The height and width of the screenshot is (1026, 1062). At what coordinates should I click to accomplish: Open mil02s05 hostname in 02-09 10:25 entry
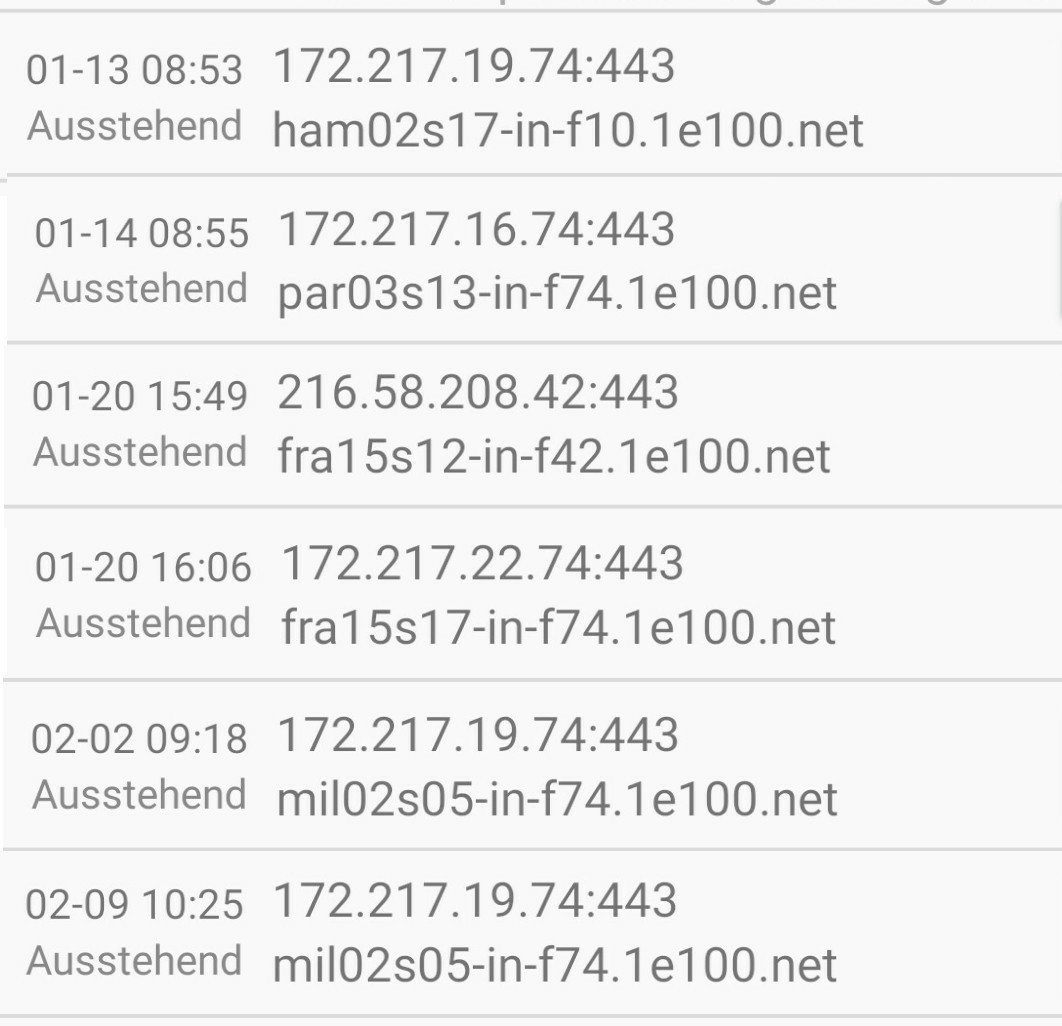click(x=554, y=964)
